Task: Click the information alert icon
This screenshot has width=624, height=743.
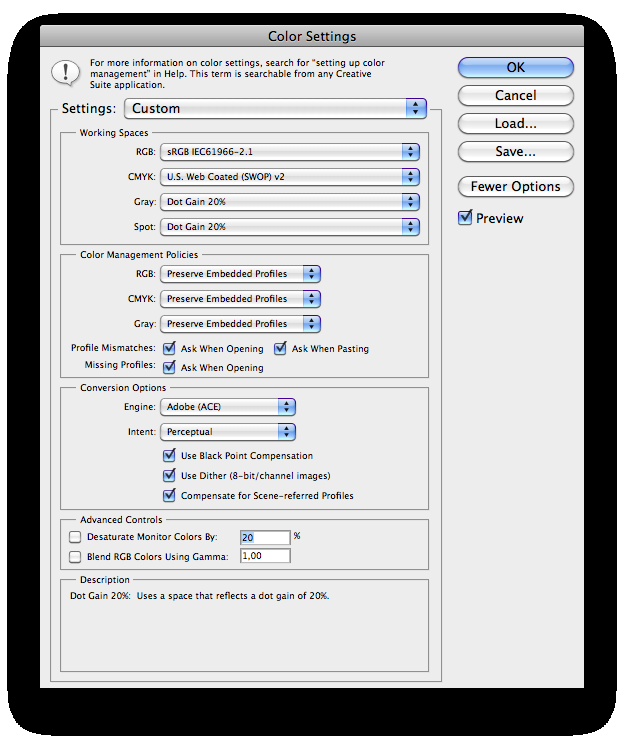Action: (x=65, y=73)
